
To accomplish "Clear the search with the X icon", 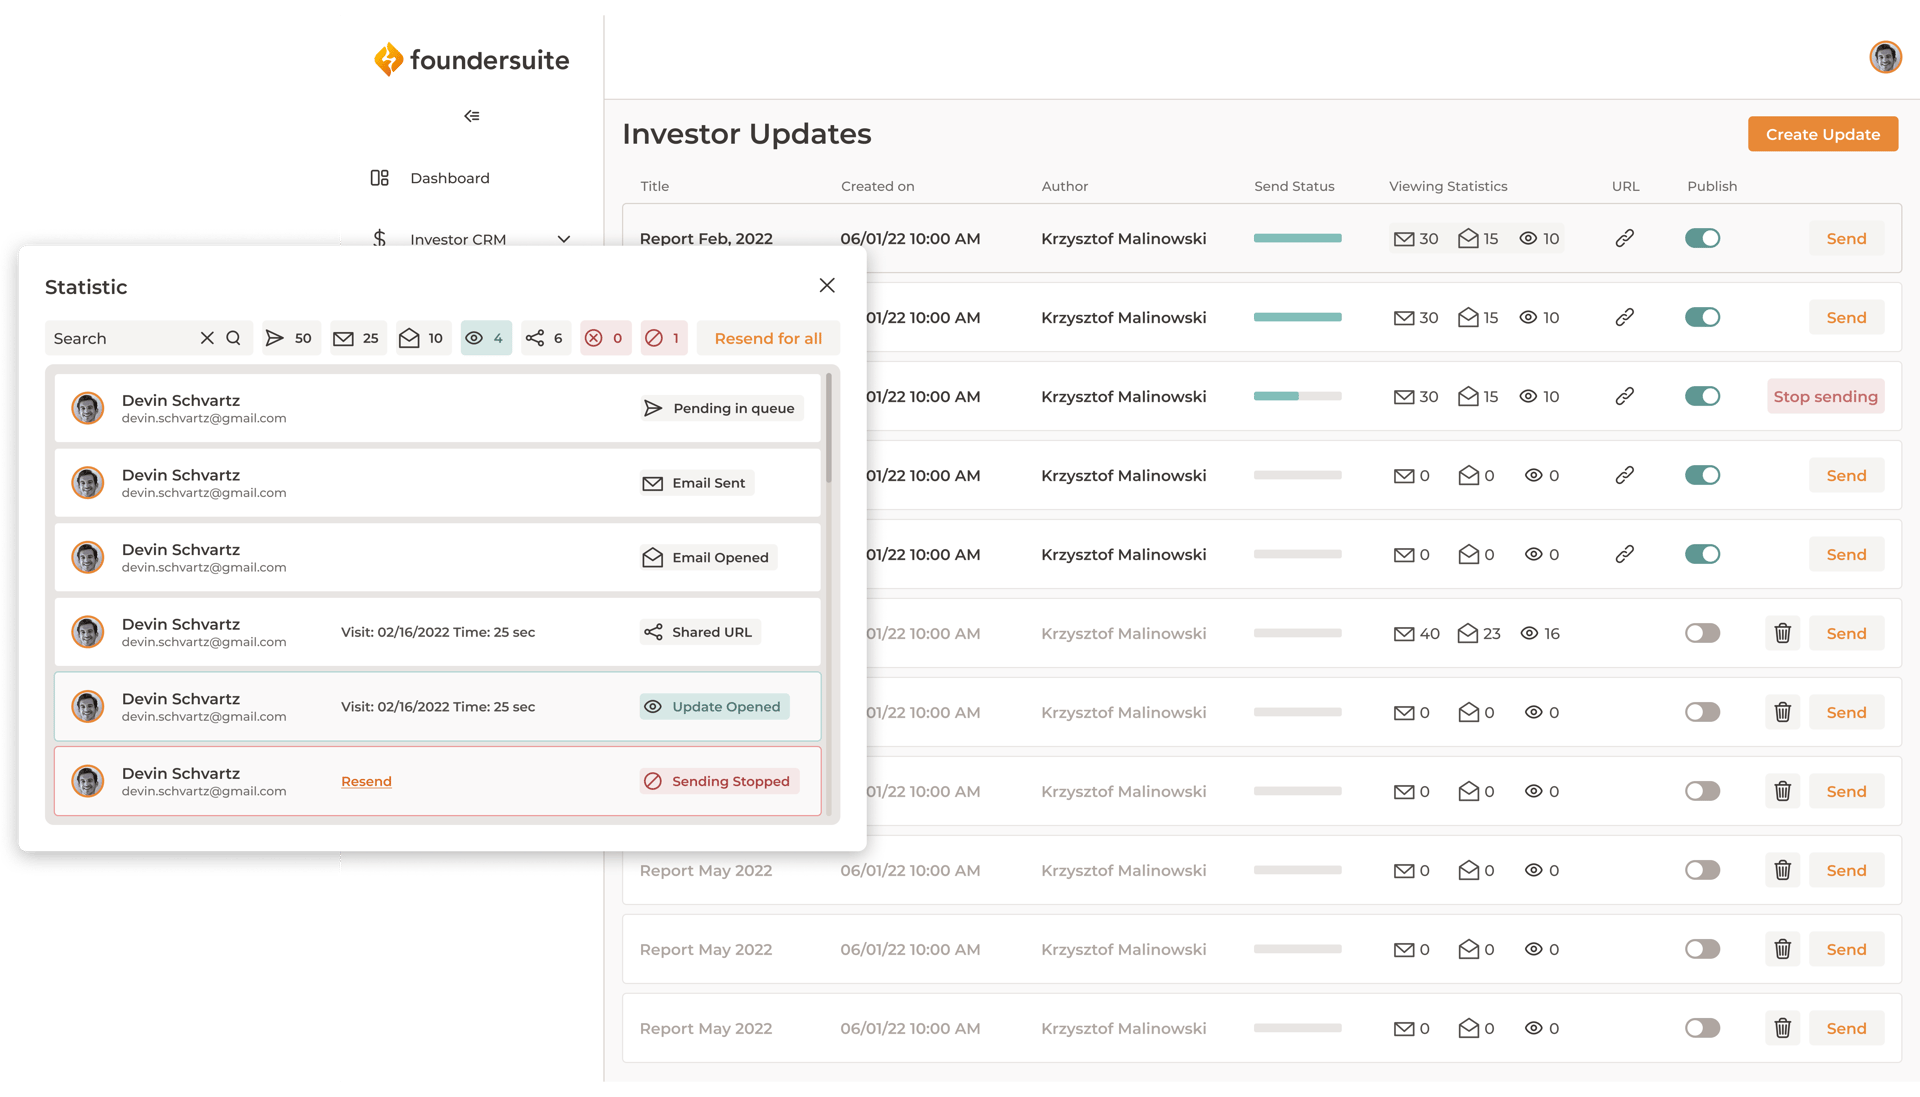I will 207,338.
